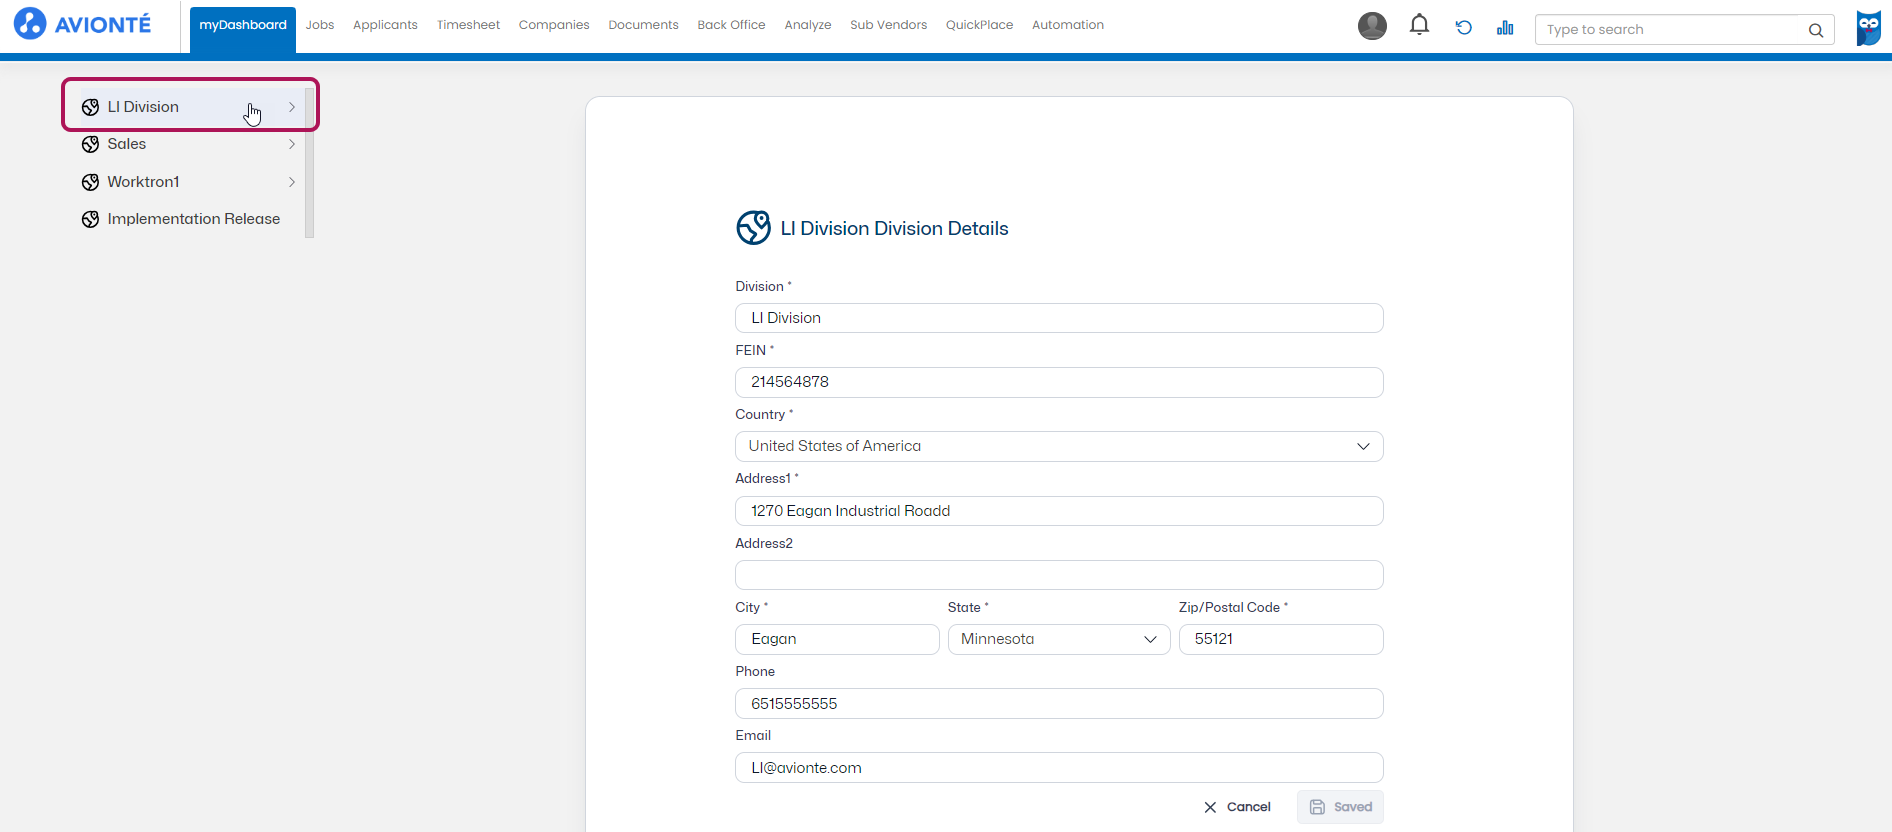The width and height of the screenshot is (1892, 832).
Task: Expand the LI Division chevron
Action: pos(292,107)
